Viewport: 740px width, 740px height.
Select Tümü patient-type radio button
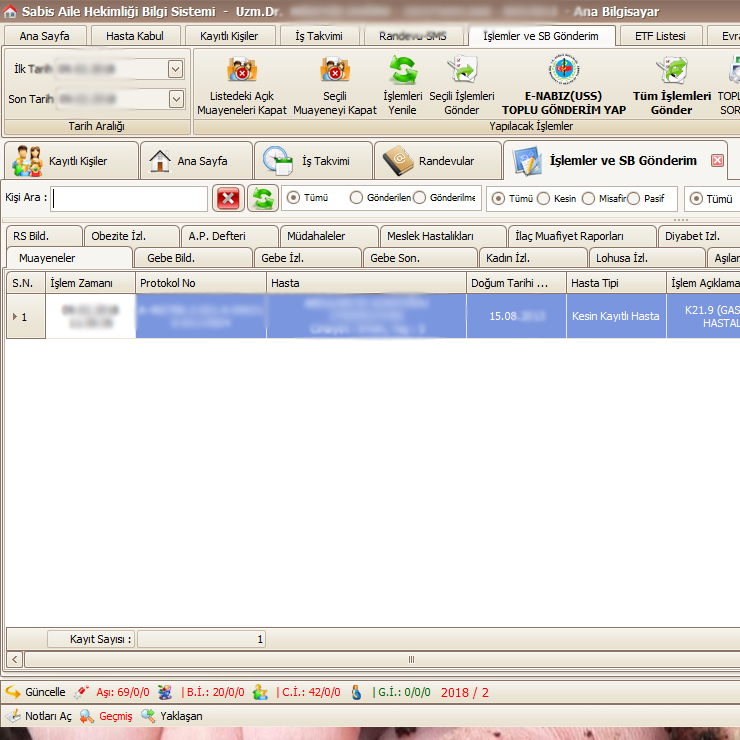coord(498,198)
